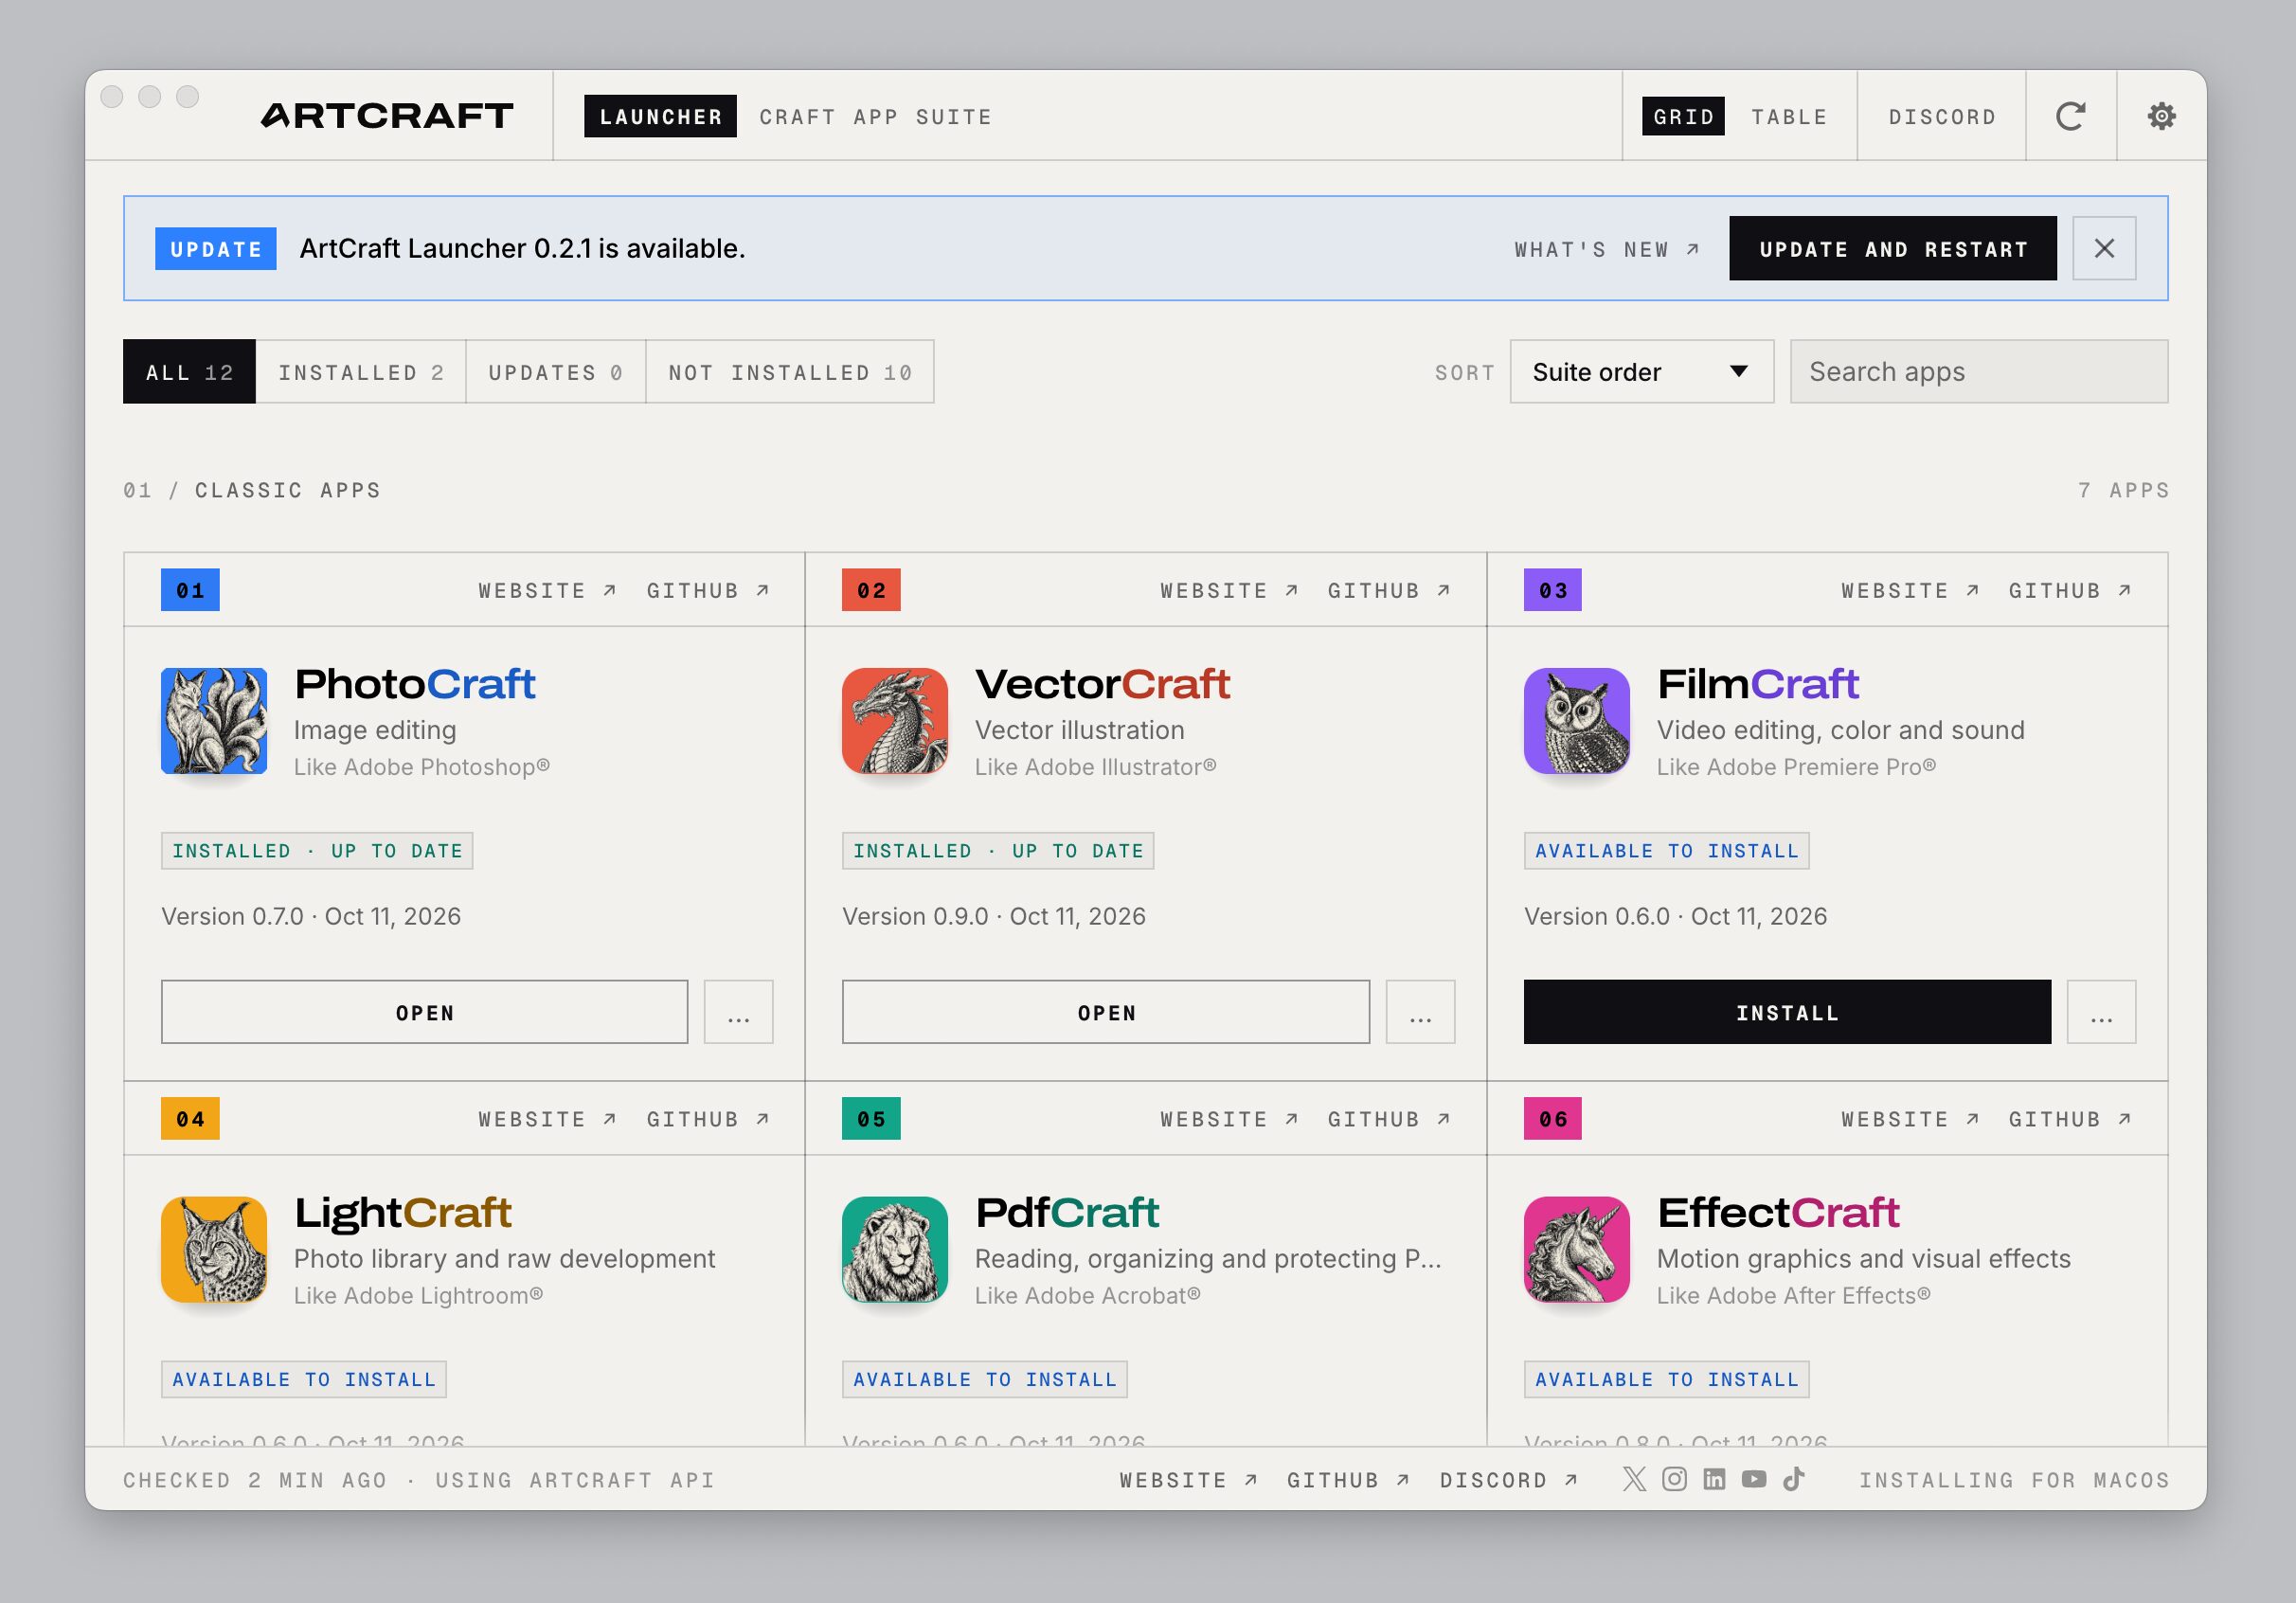Open settings via the gear icon
The image size is (2296, 1603).
[2161, 116]
